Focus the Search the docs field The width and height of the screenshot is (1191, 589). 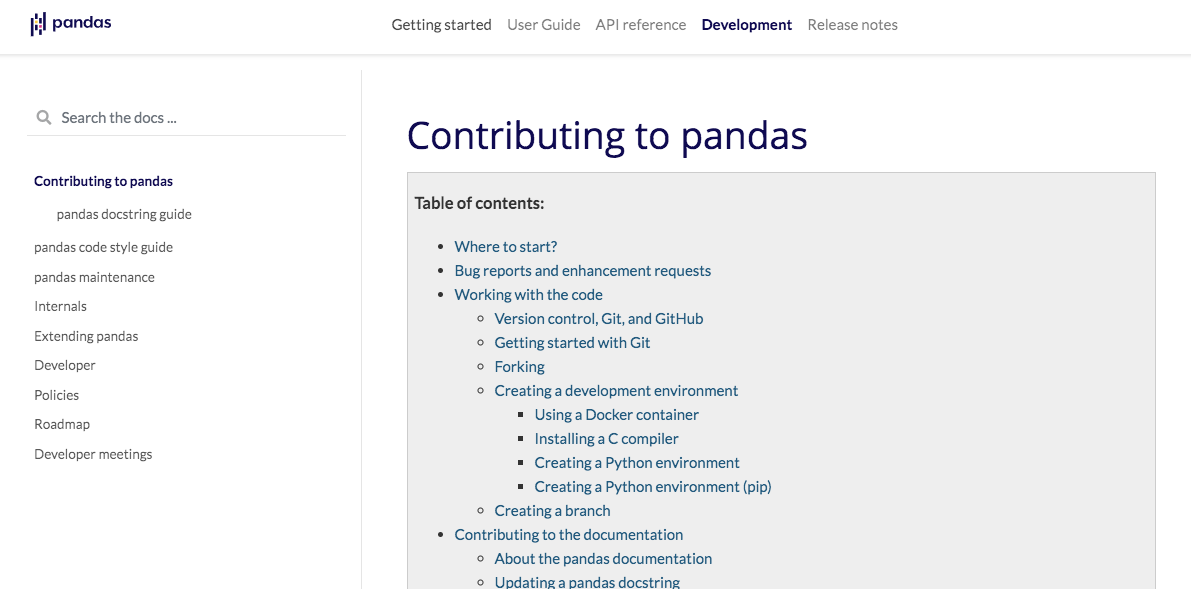(187, 118)
